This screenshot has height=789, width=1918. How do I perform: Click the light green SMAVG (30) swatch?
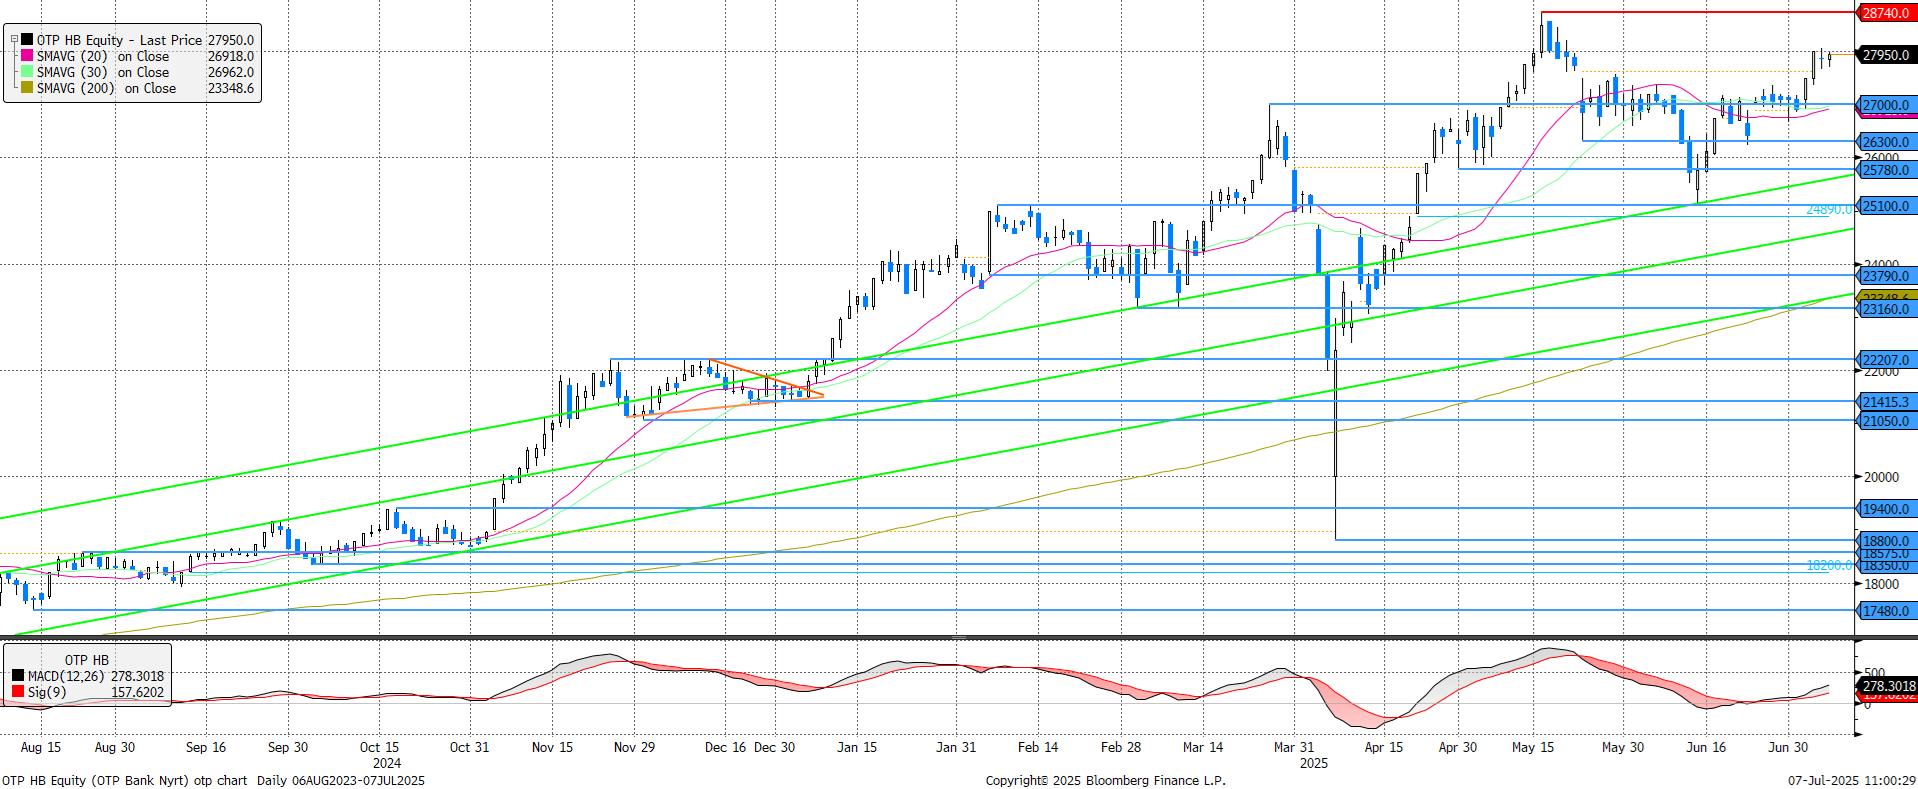[x=27, y=72]
